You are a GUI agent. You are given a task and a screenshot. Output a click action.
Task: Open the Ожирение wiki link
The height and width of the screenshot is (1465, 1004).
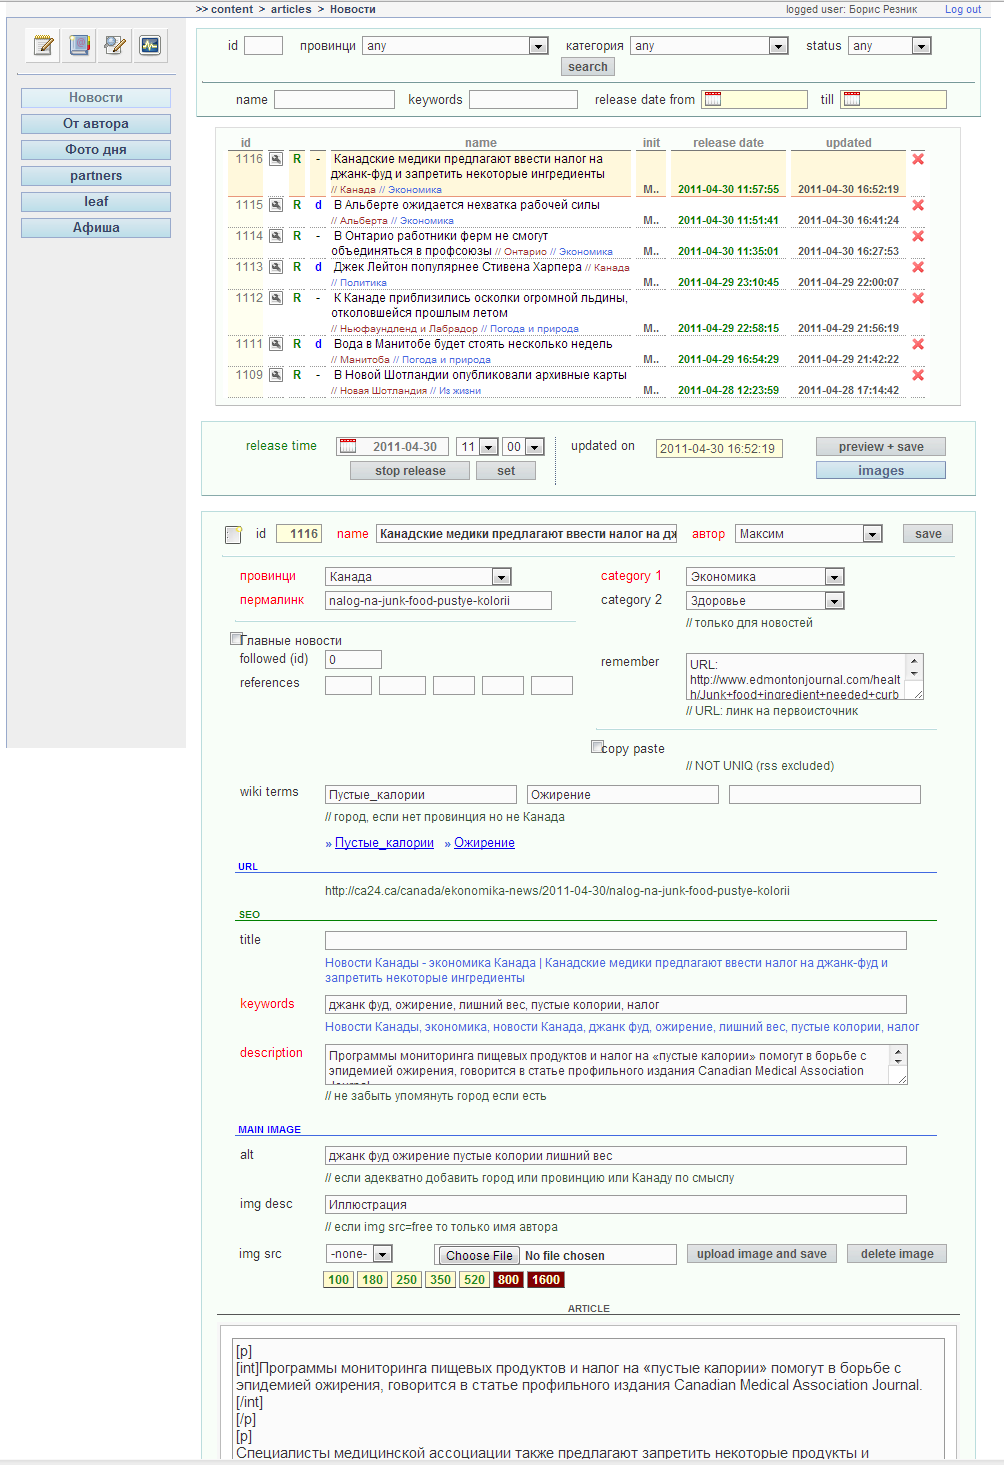484,843
